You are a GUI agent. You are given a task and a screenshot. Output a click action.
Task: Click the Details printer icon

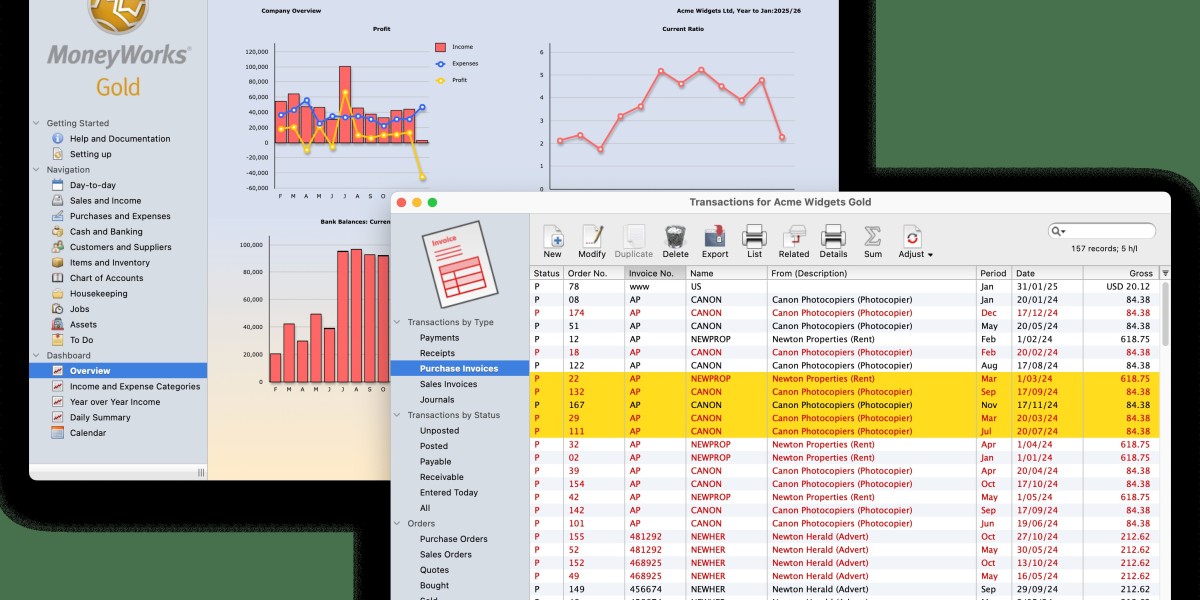833,241
